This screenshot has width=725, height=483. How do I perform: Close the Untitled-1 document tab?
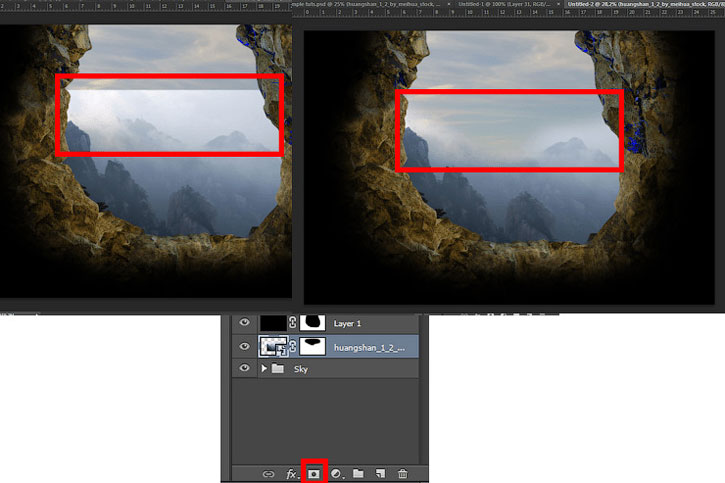(x=558, y=4)
